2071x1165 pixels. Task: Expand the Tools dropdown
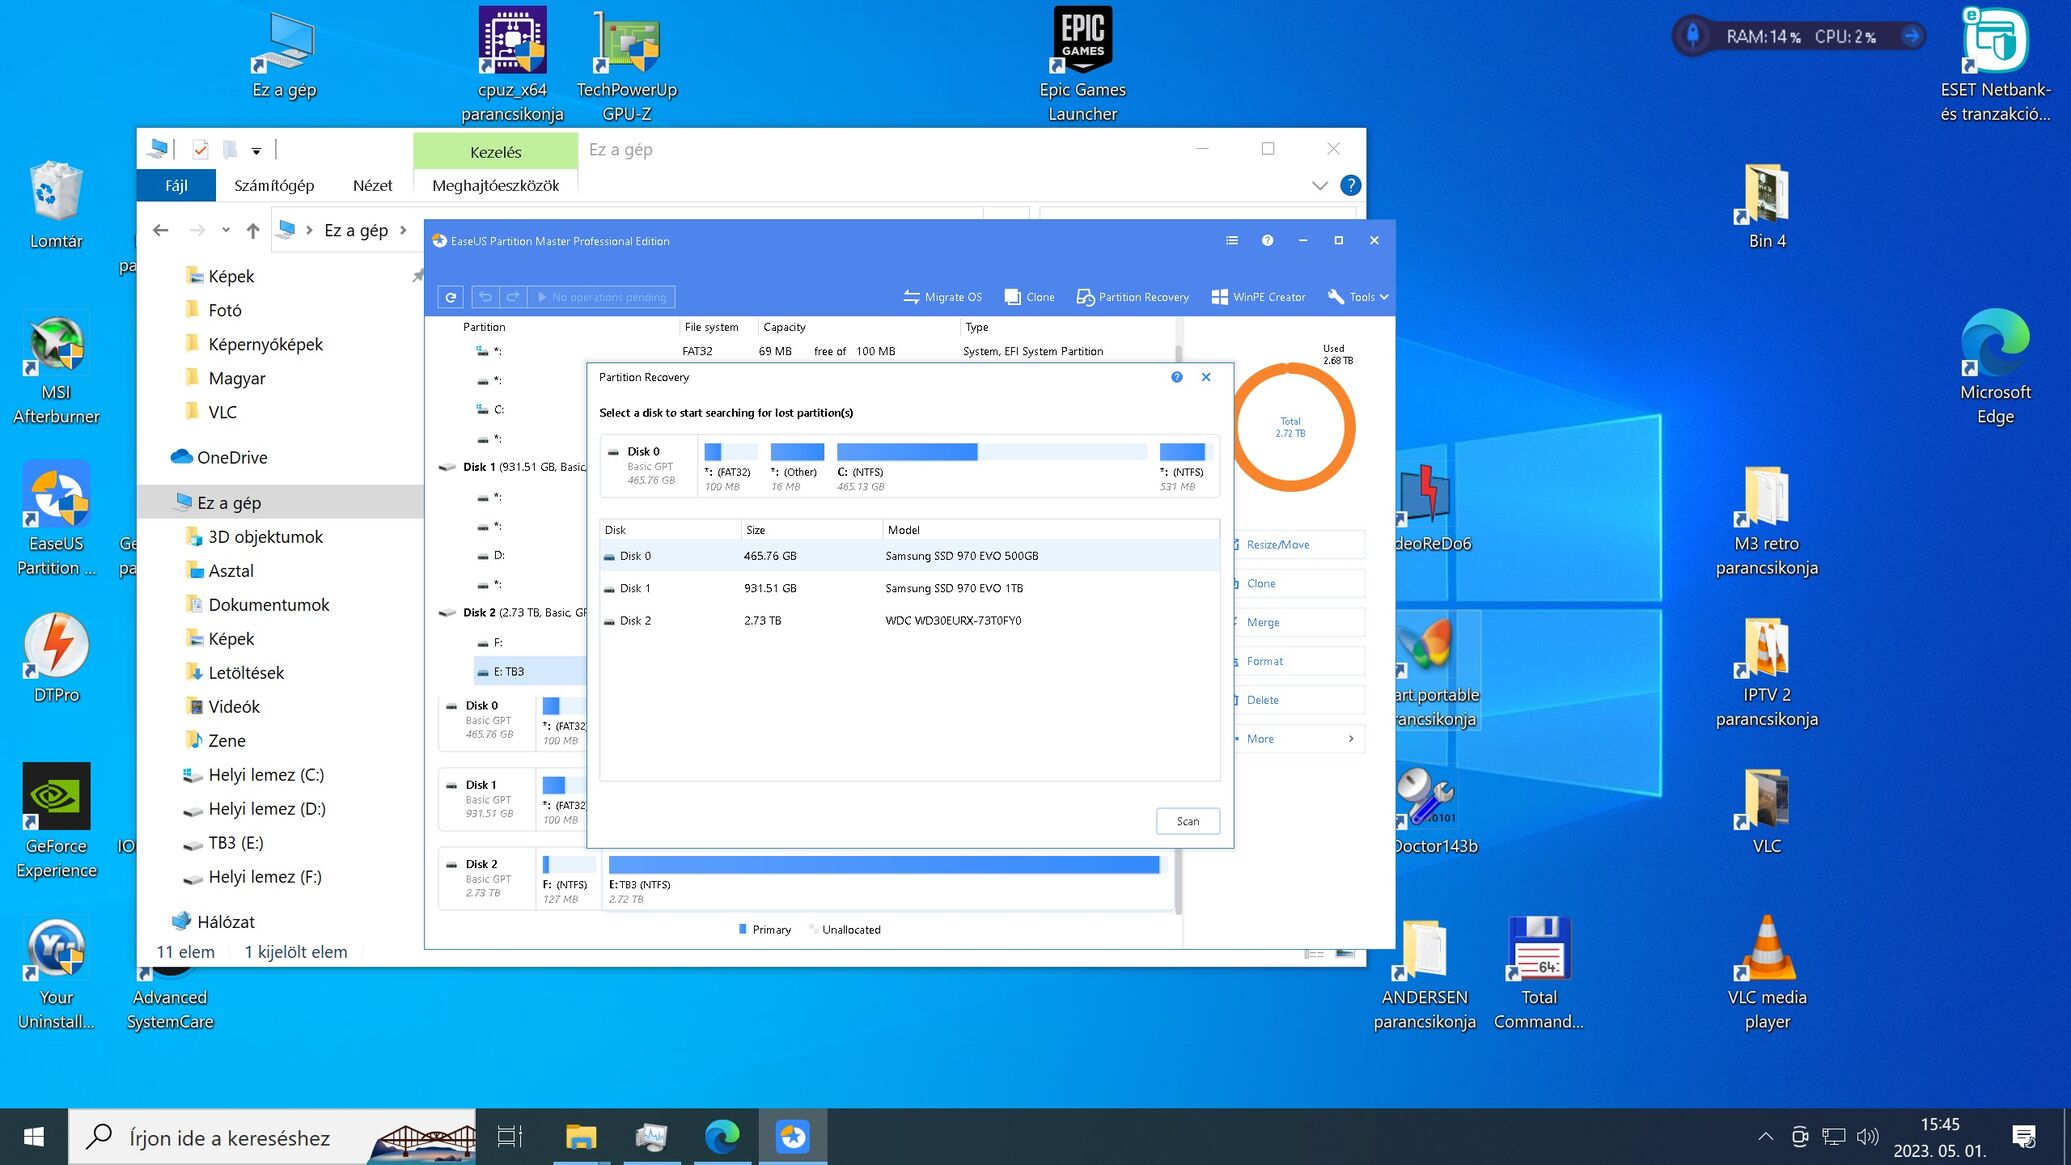(1358, 297)
